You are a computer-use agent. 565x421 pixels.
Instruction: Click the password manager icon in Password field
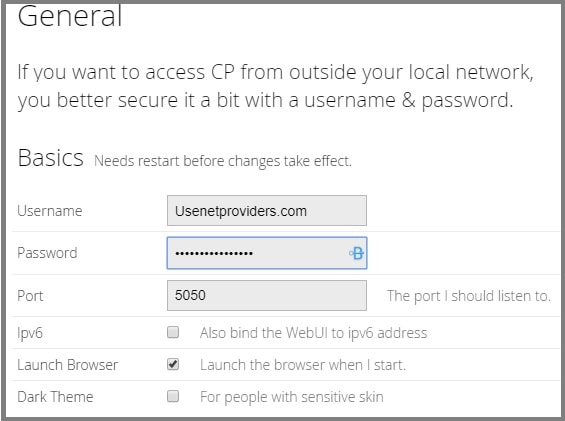tap(357, 253)
